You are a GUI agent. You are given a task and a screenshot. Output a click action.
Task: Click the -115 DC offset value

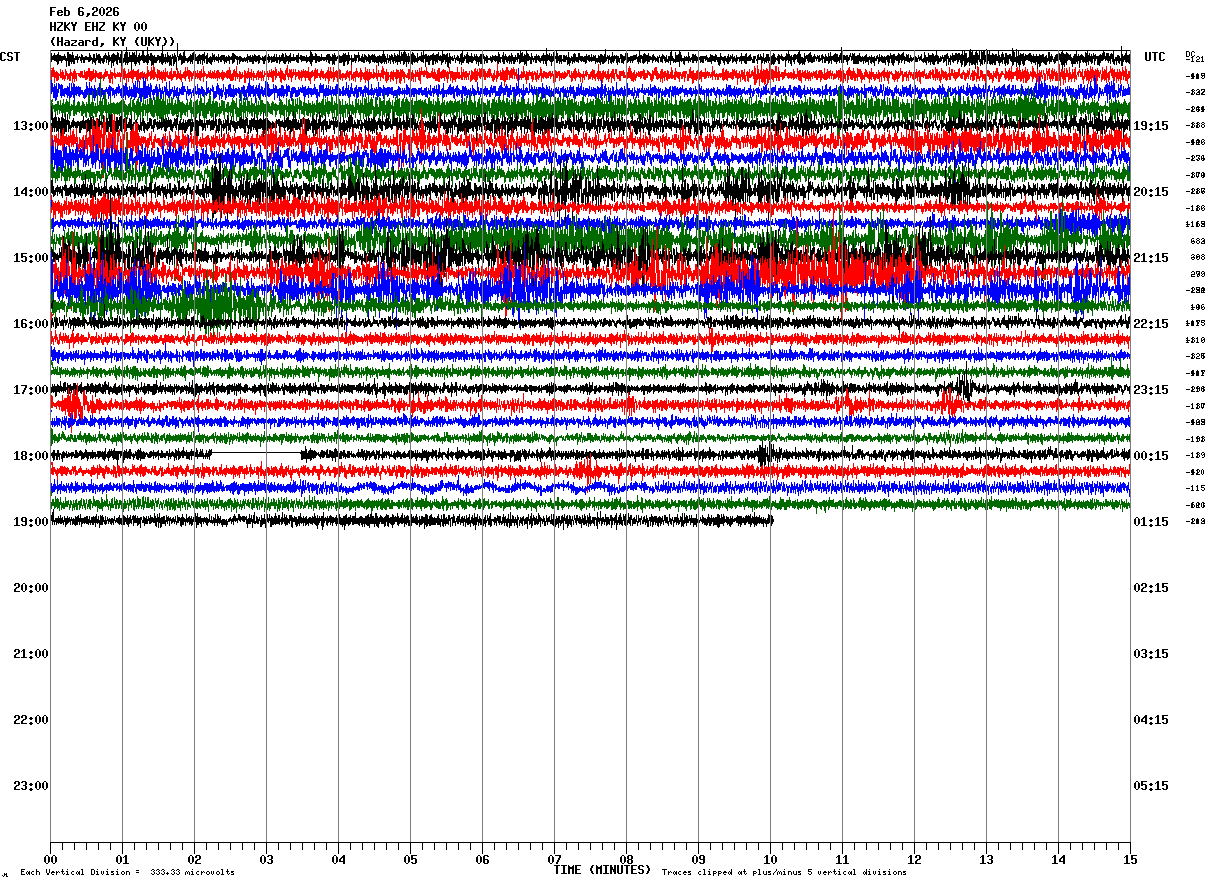coord(1195,488)
